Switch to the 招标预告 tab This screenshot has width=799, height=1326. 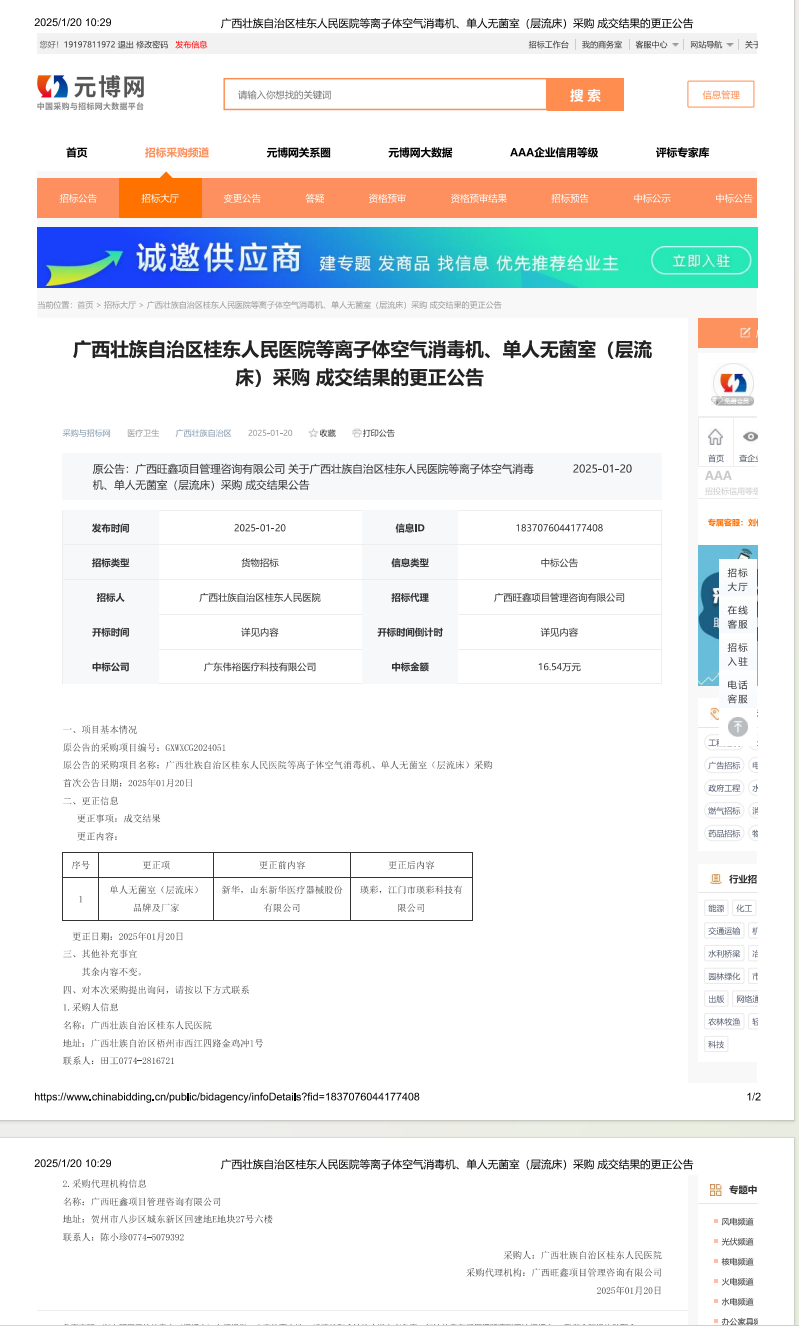click(x=570, y=198)
